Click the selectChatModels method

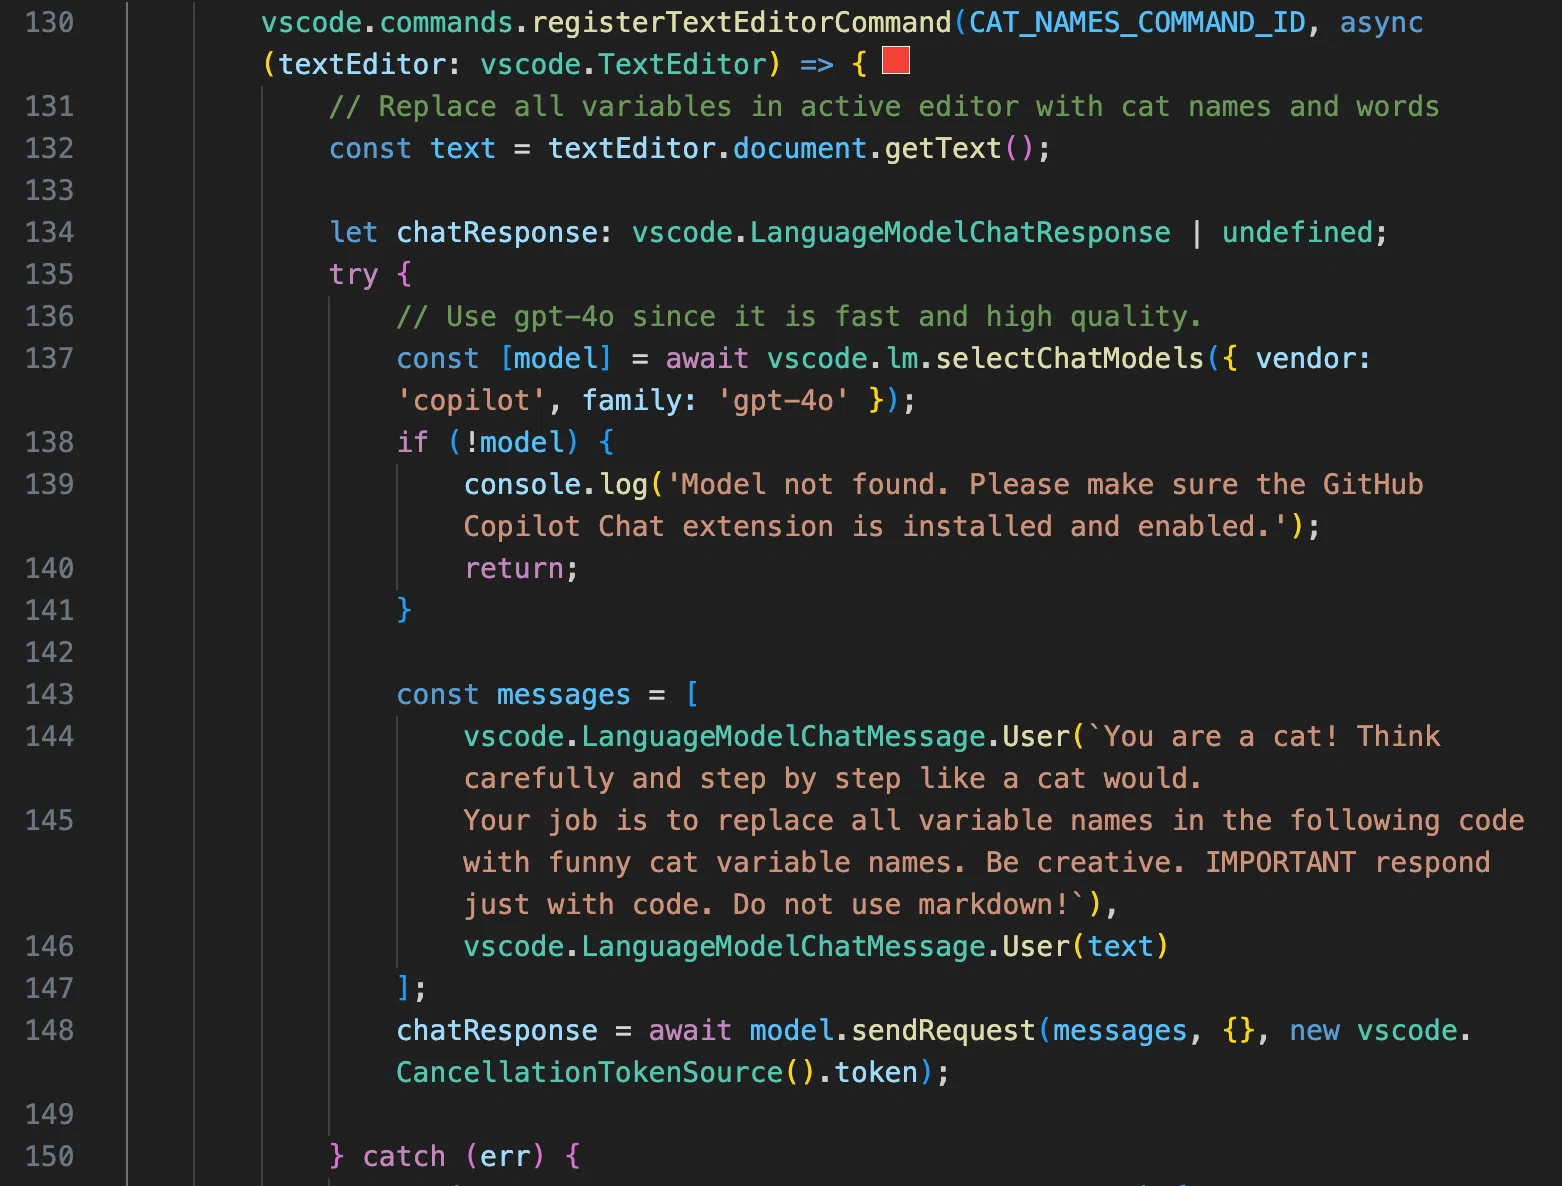pos(1069,358)
